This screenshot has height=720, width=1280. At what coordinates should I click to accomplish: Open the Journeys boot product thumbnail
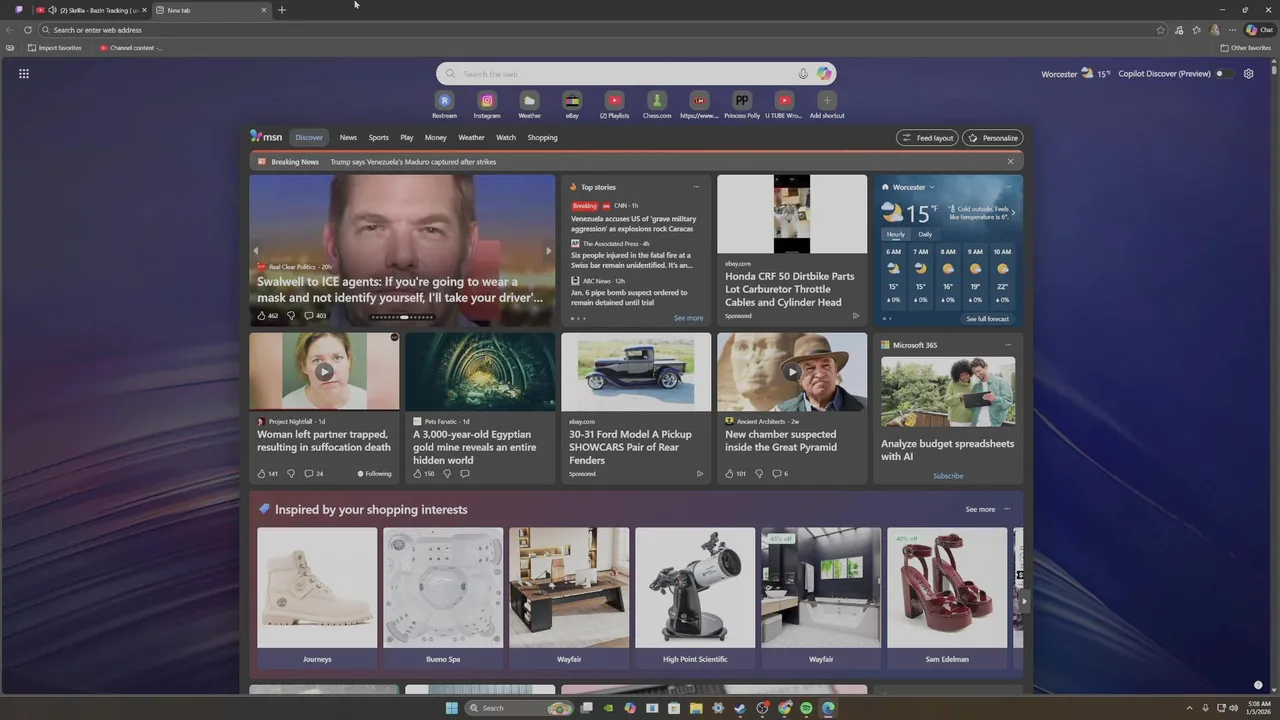coord(317,588)
